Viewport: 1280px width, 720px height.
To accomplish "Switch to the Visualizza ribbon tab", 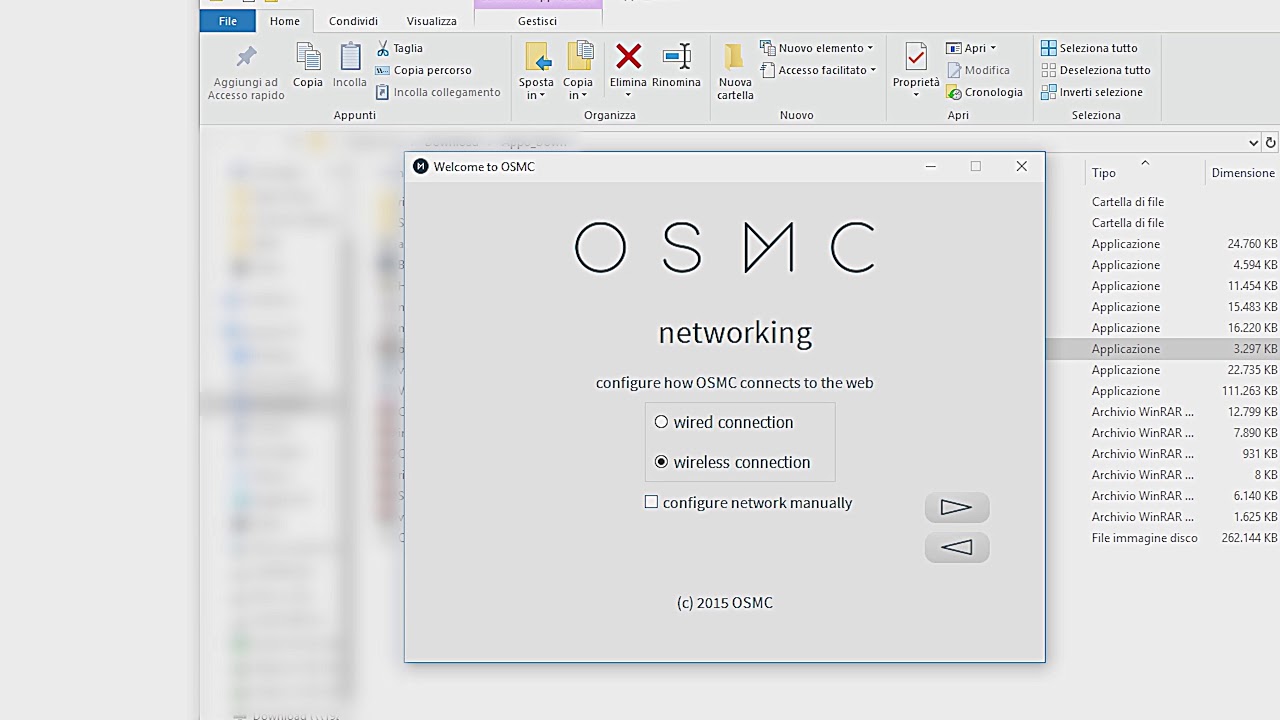I will coord(432,21).
